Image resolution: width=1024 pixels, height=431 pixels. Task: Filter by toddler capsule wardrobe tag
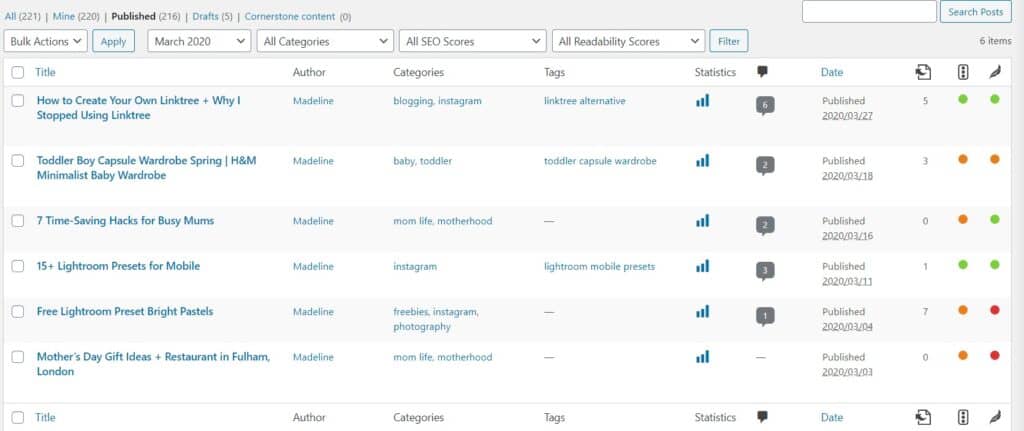coord(600,161)
